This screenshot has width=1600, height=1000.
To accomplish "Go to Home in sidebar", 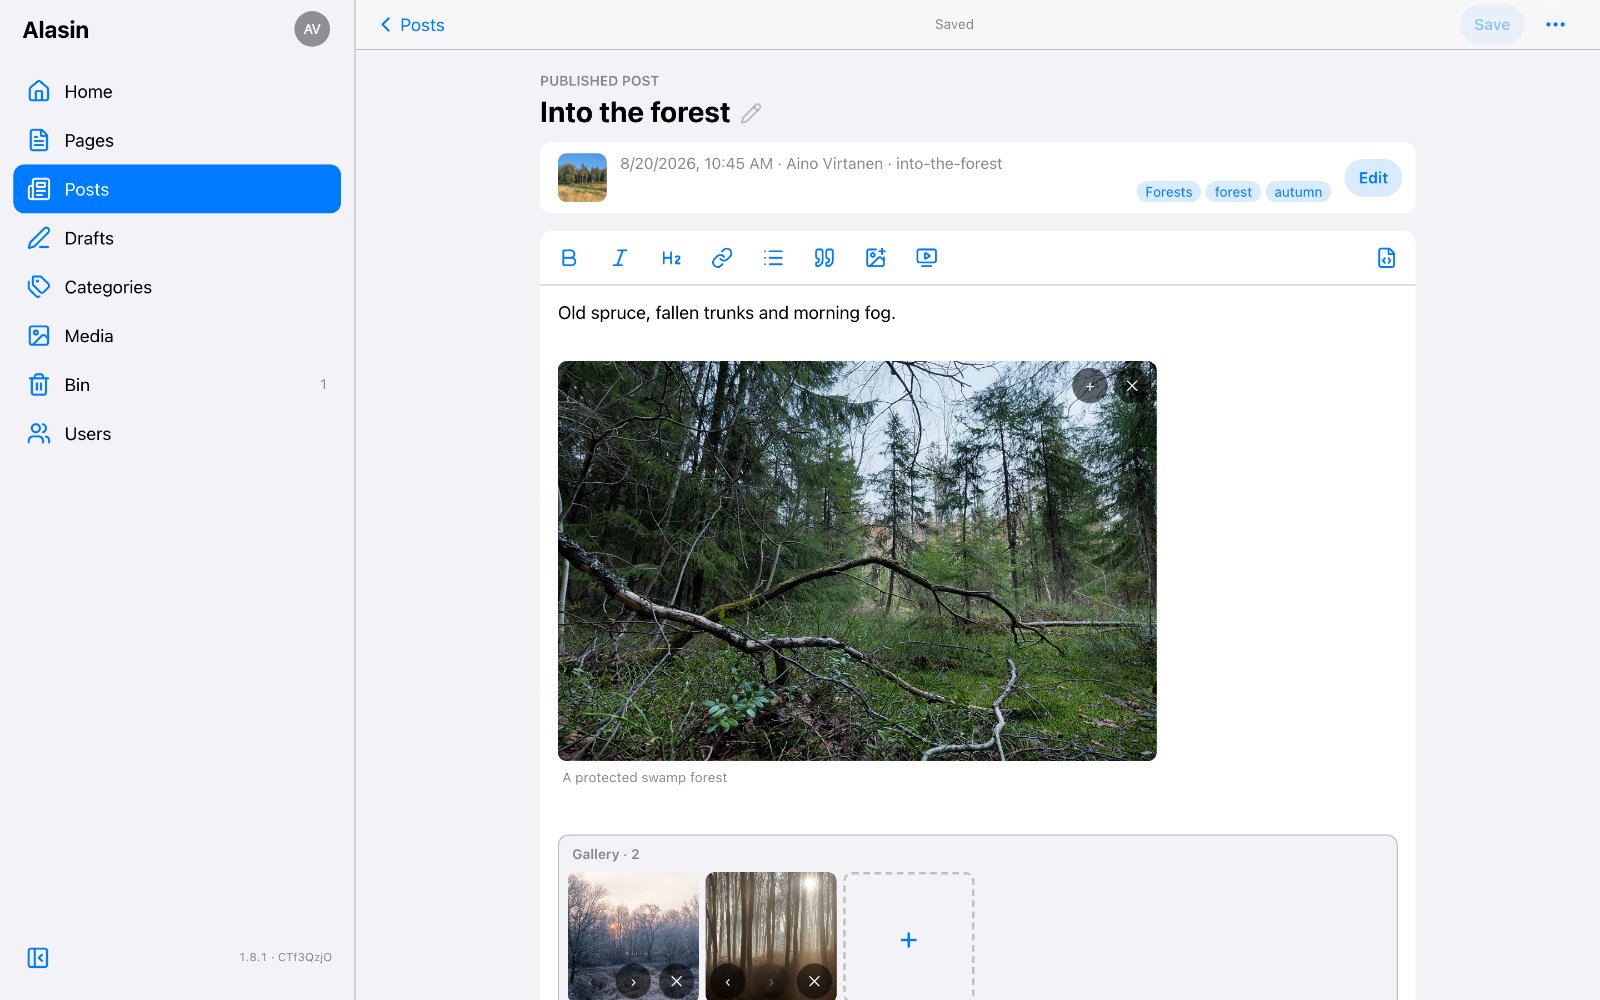I will coord(177,91).
